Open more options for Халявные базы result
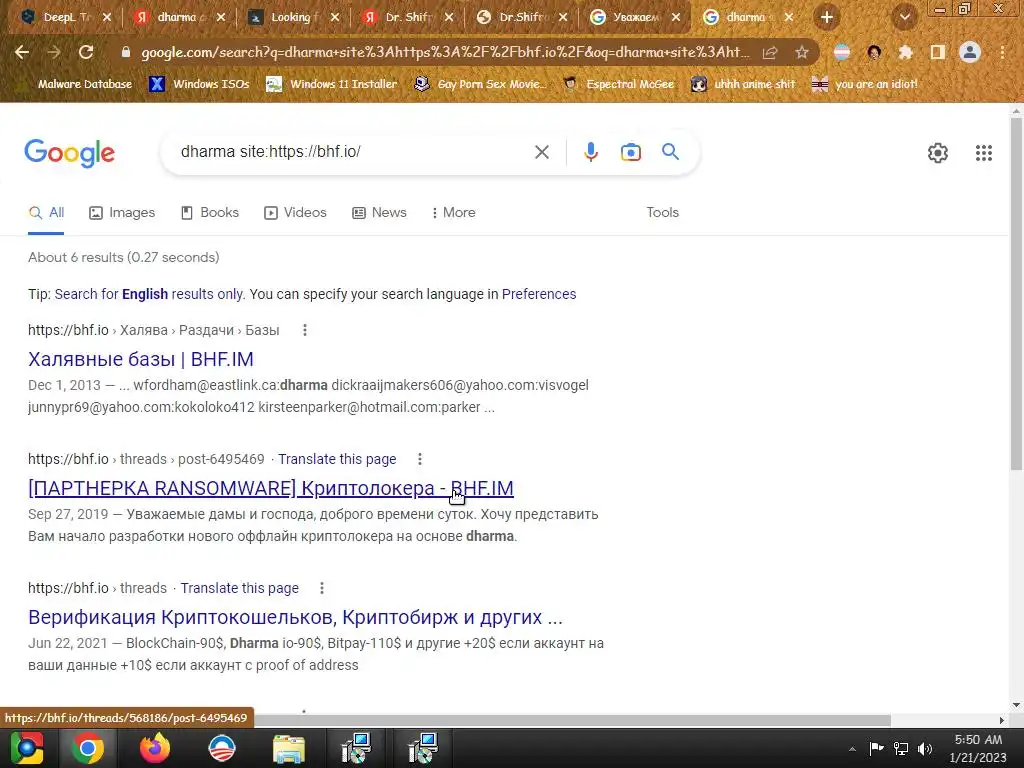 (x=304, y=330)
